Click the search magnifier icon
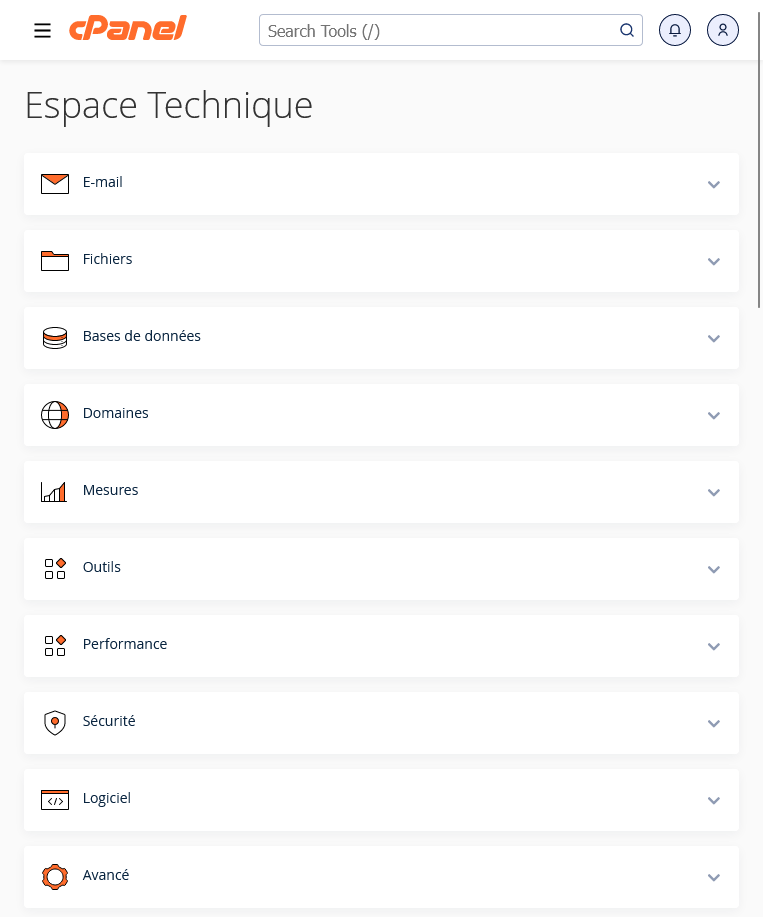The width and height of the screenshot is (763, 917). click(627, 31)
